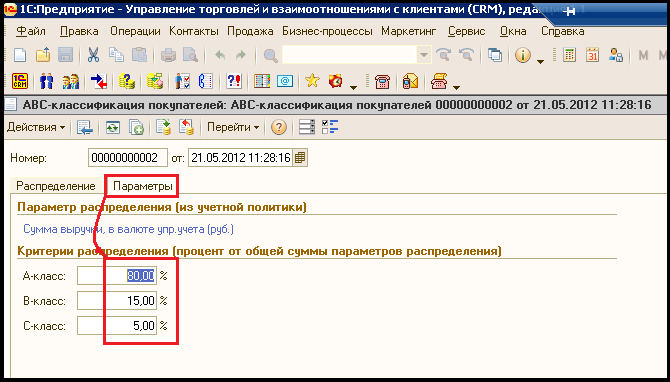Viewport: 670px width, 382px height.
Task: Open the checklist task icon
Action: click(x=183, y=81)
